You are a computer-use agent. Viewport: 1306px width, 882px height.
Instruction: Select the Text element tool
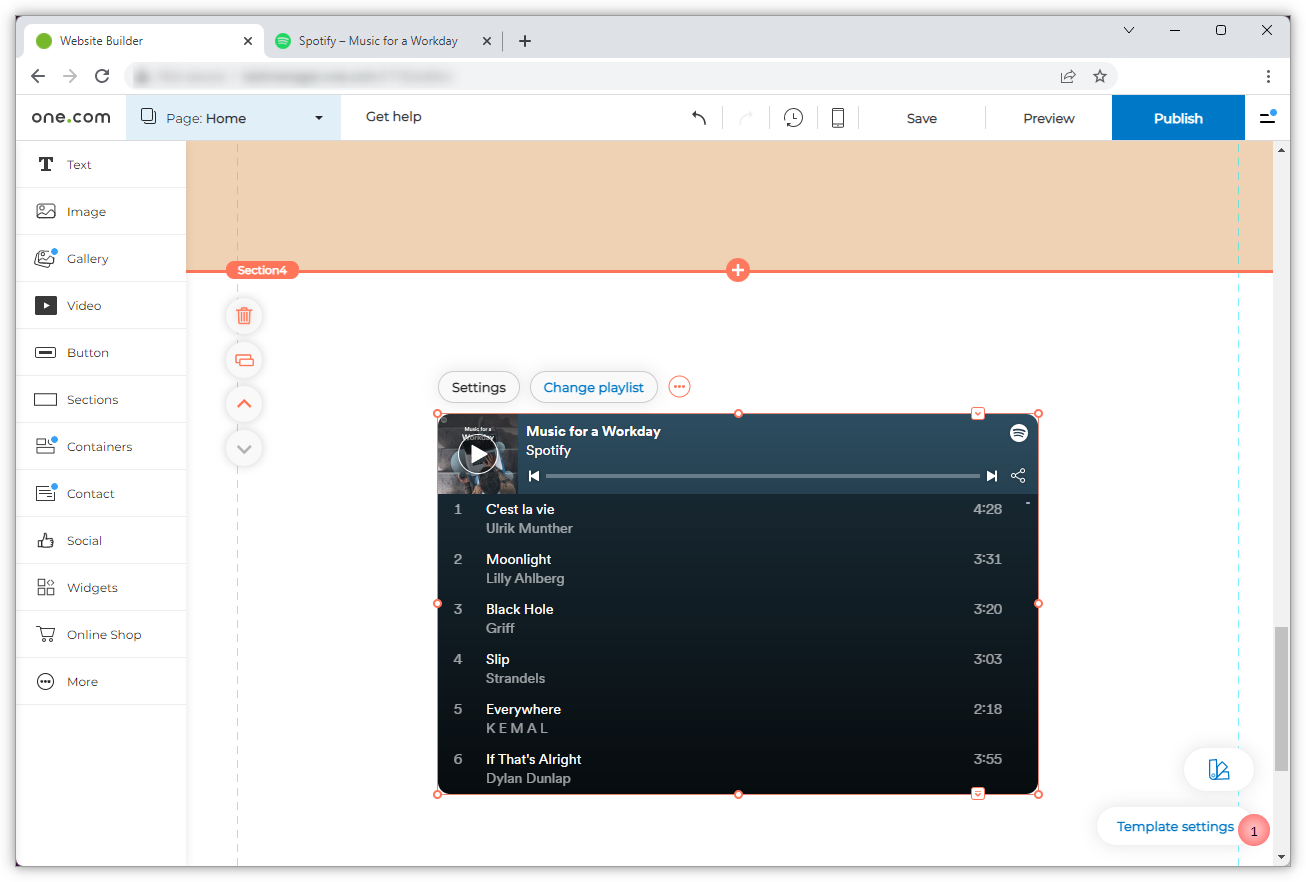coord(78,164)
